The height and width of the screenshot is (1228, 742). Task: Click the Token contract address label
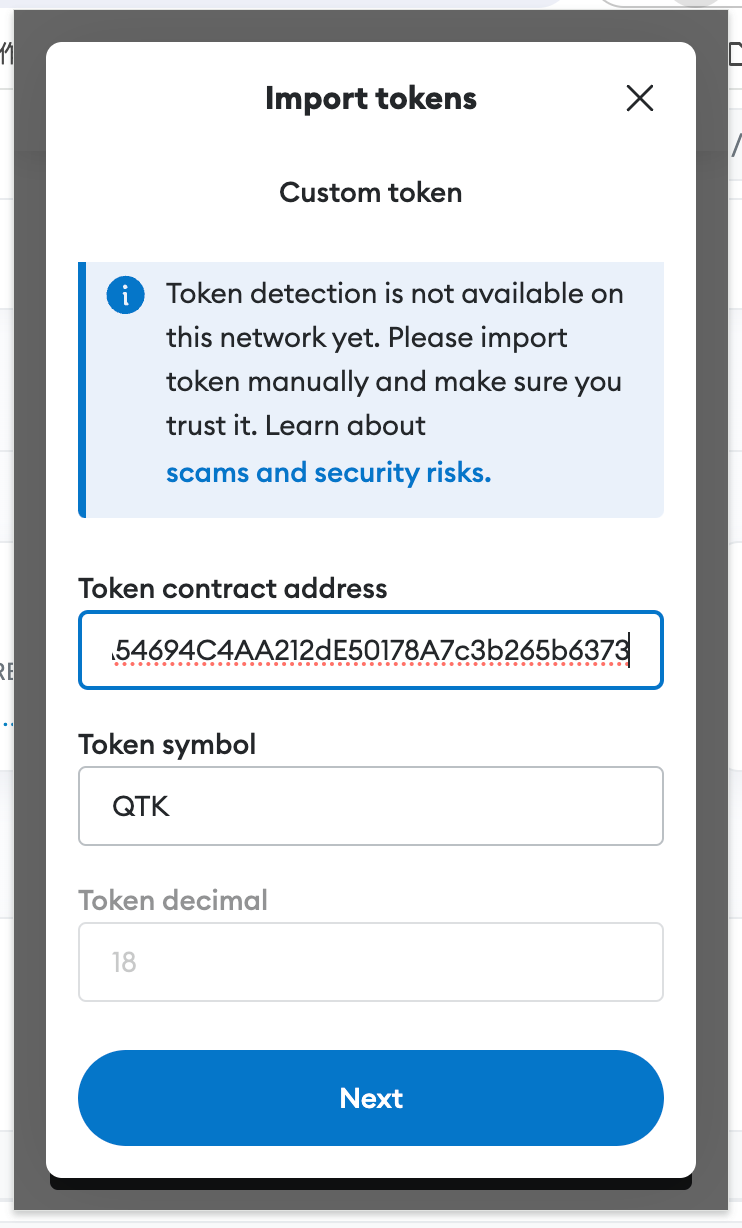[x=233, y=588]
